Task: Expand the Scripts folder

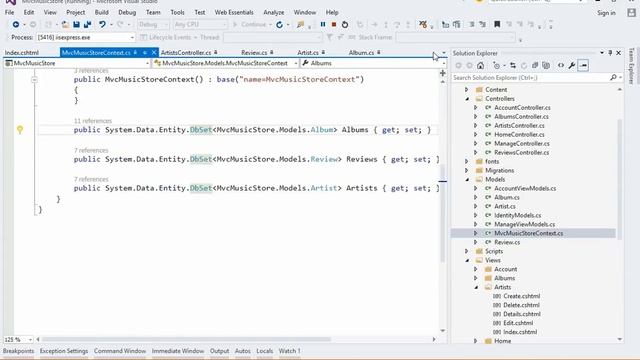Action: point(467,251)
